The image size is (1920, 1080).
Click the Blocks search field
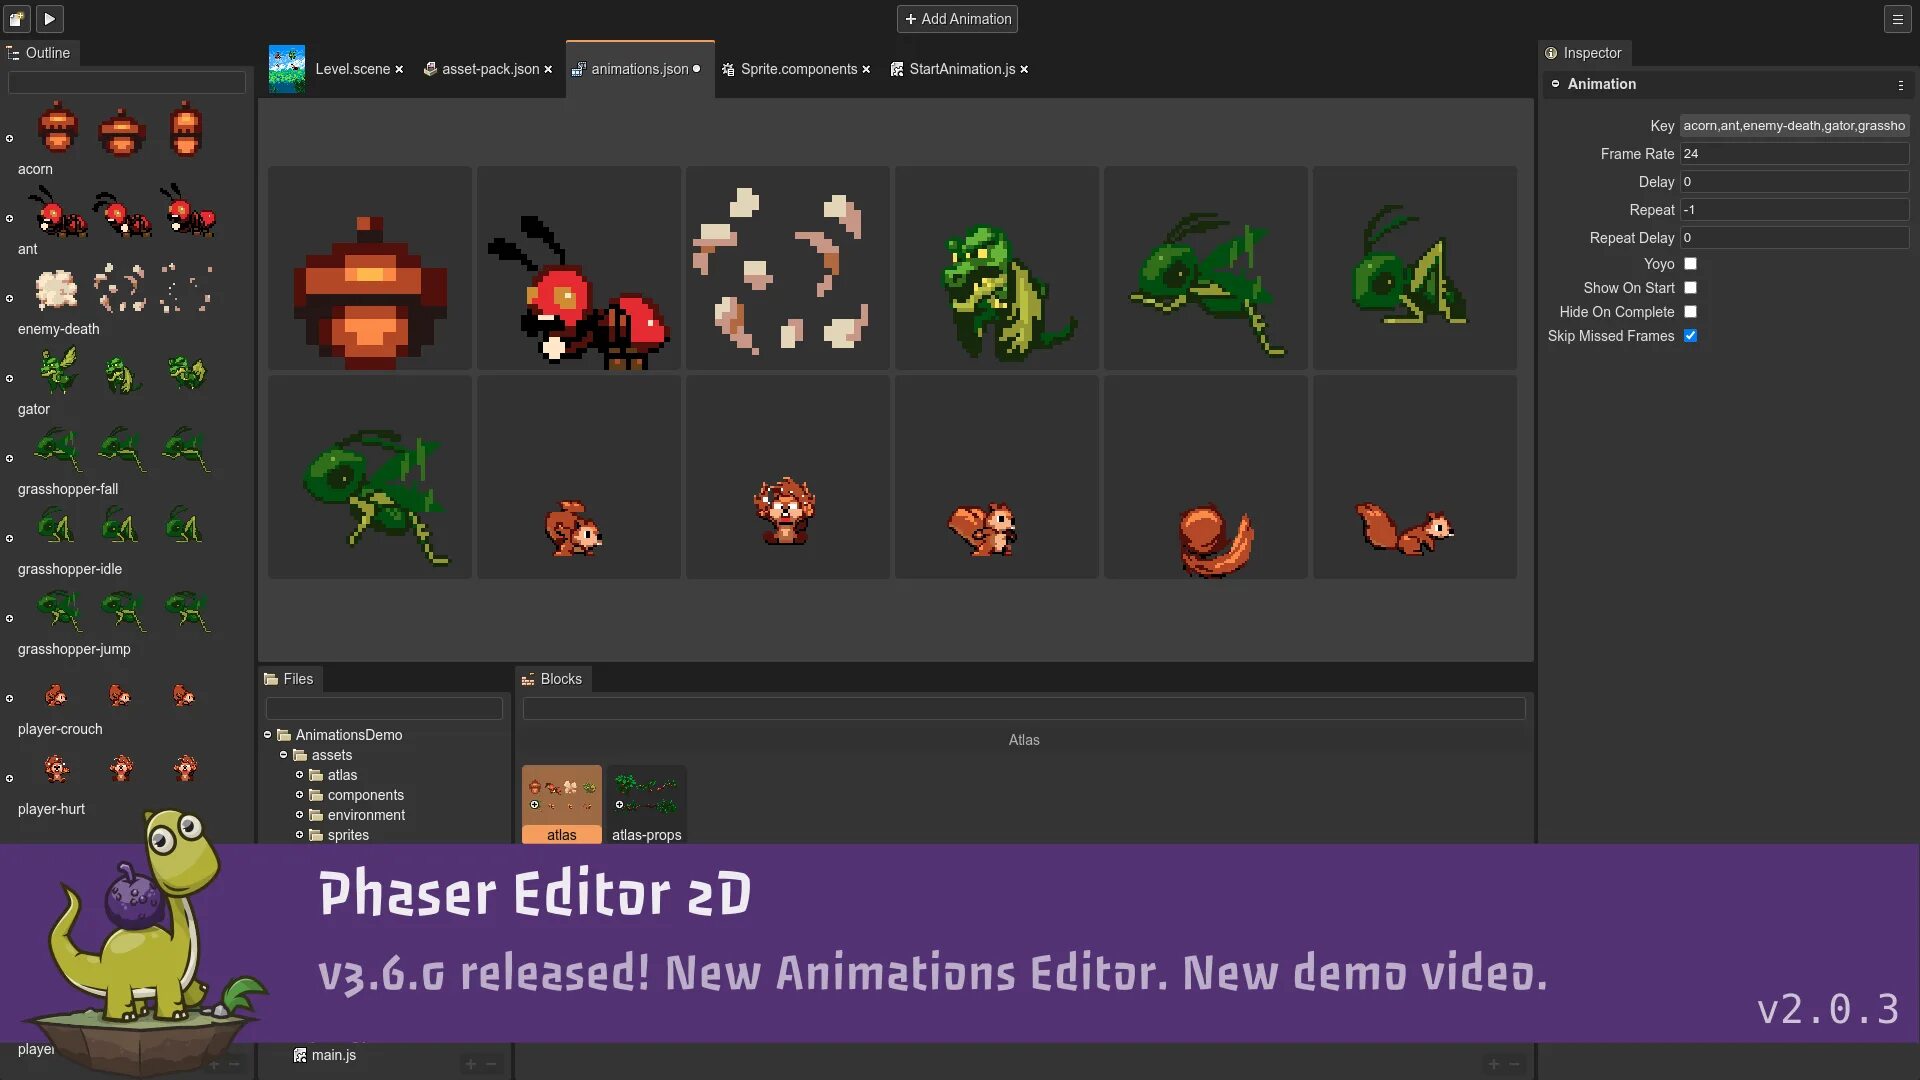click(1023, 709)
